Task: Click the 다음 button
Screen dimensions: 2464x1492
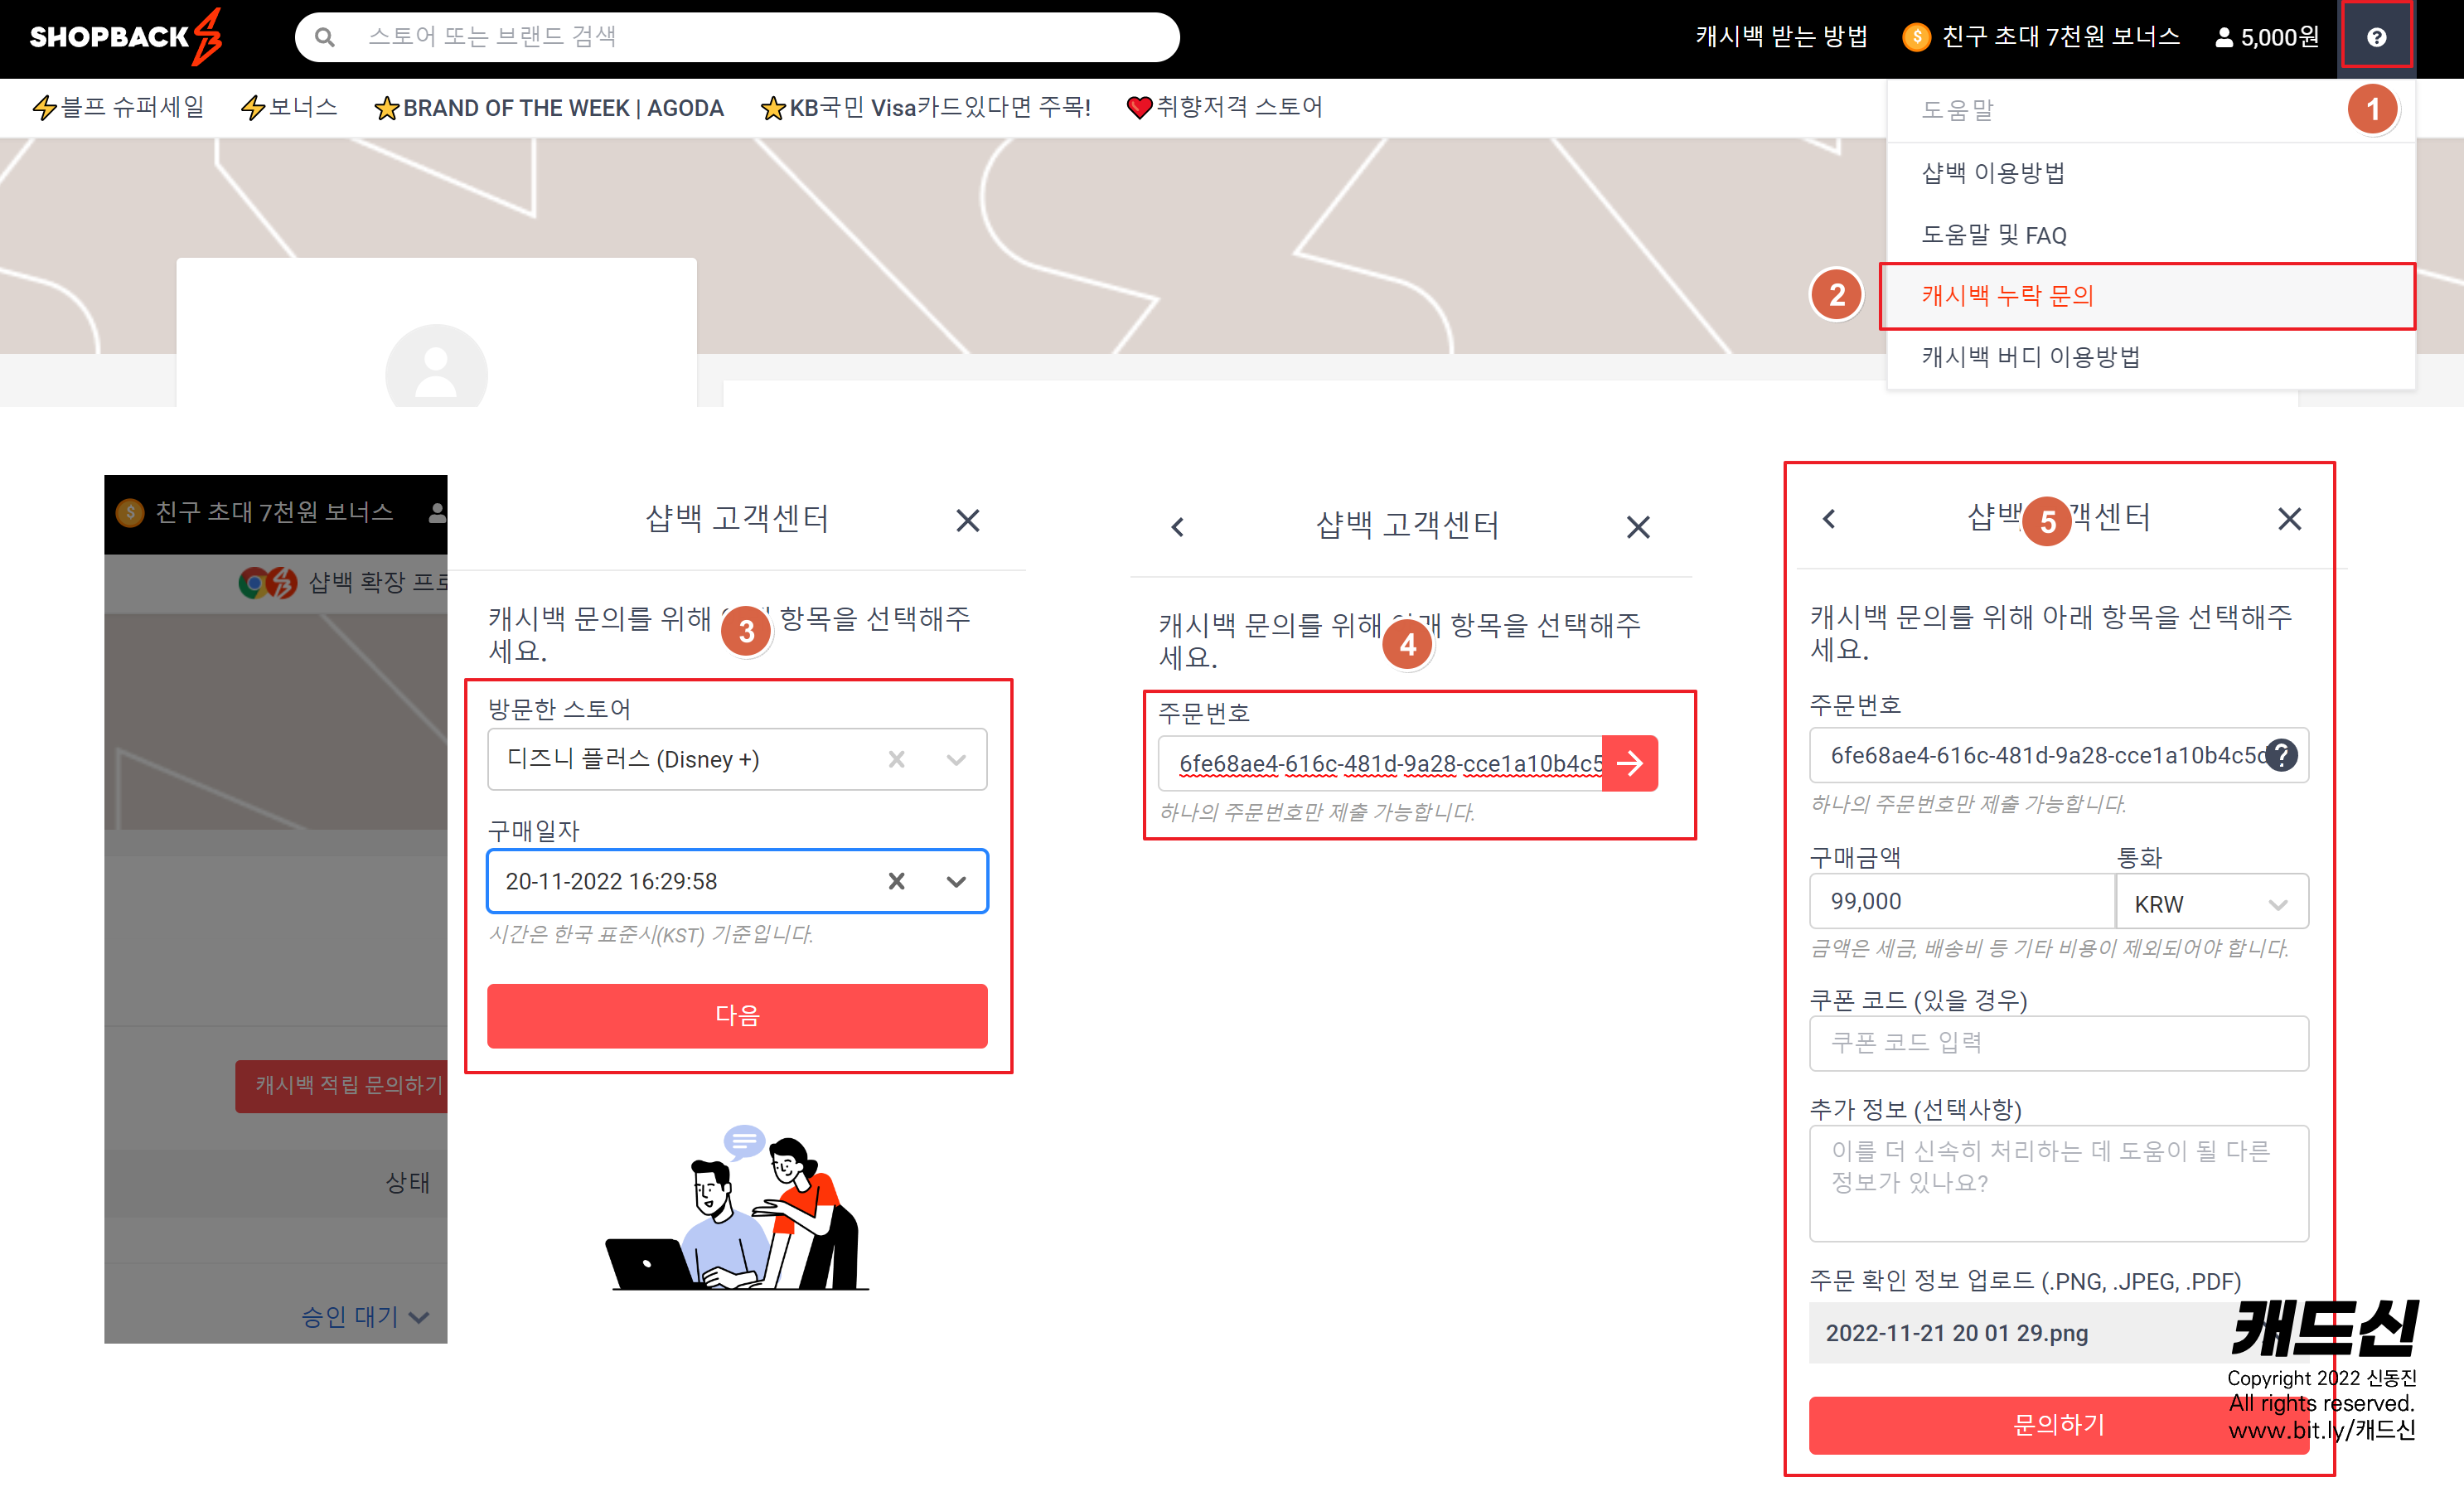Action: pos(737,1015)
